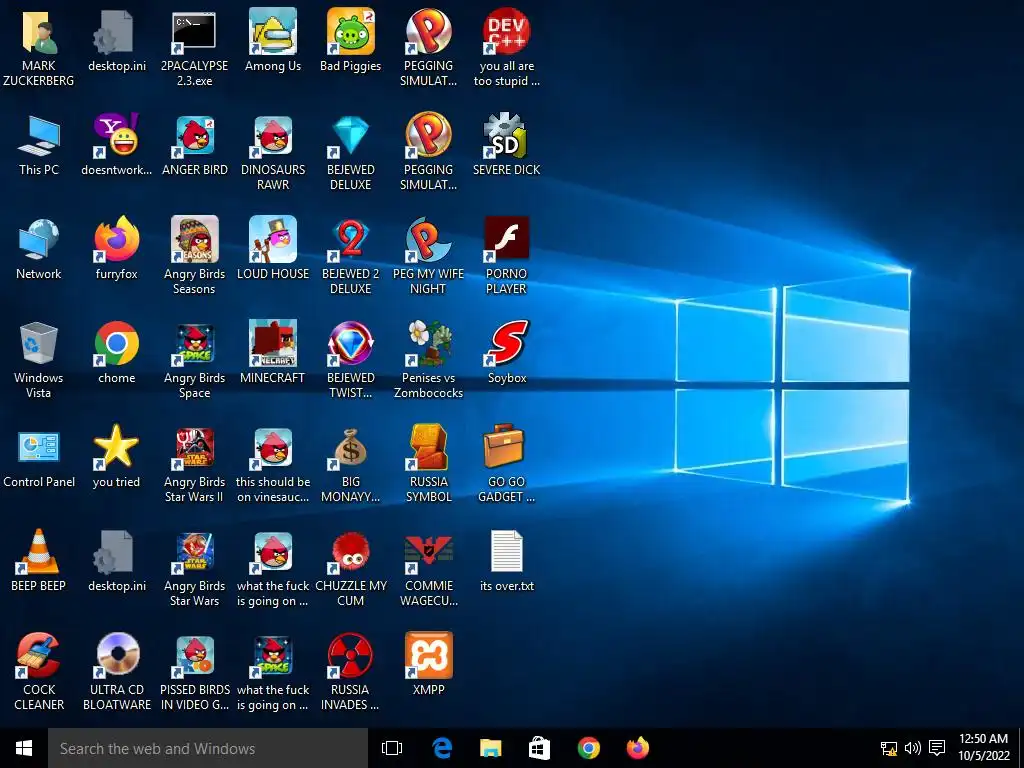Select the PORNO PLAYER Flash icon

pyautogui.click(x=506, y=239)
